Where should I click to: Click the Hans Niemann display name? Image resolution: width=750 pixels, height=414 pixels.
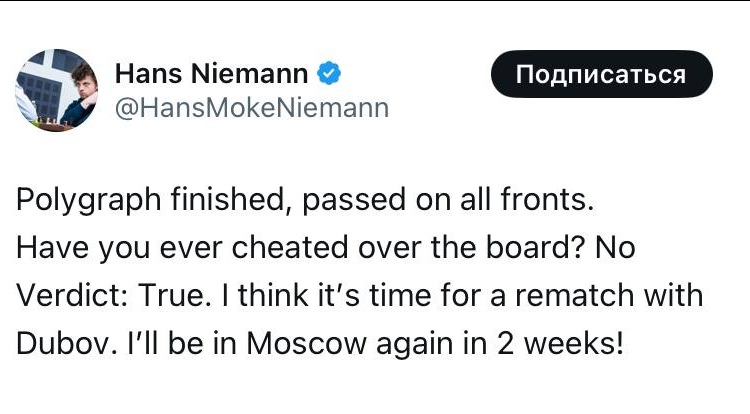[211, 74]
